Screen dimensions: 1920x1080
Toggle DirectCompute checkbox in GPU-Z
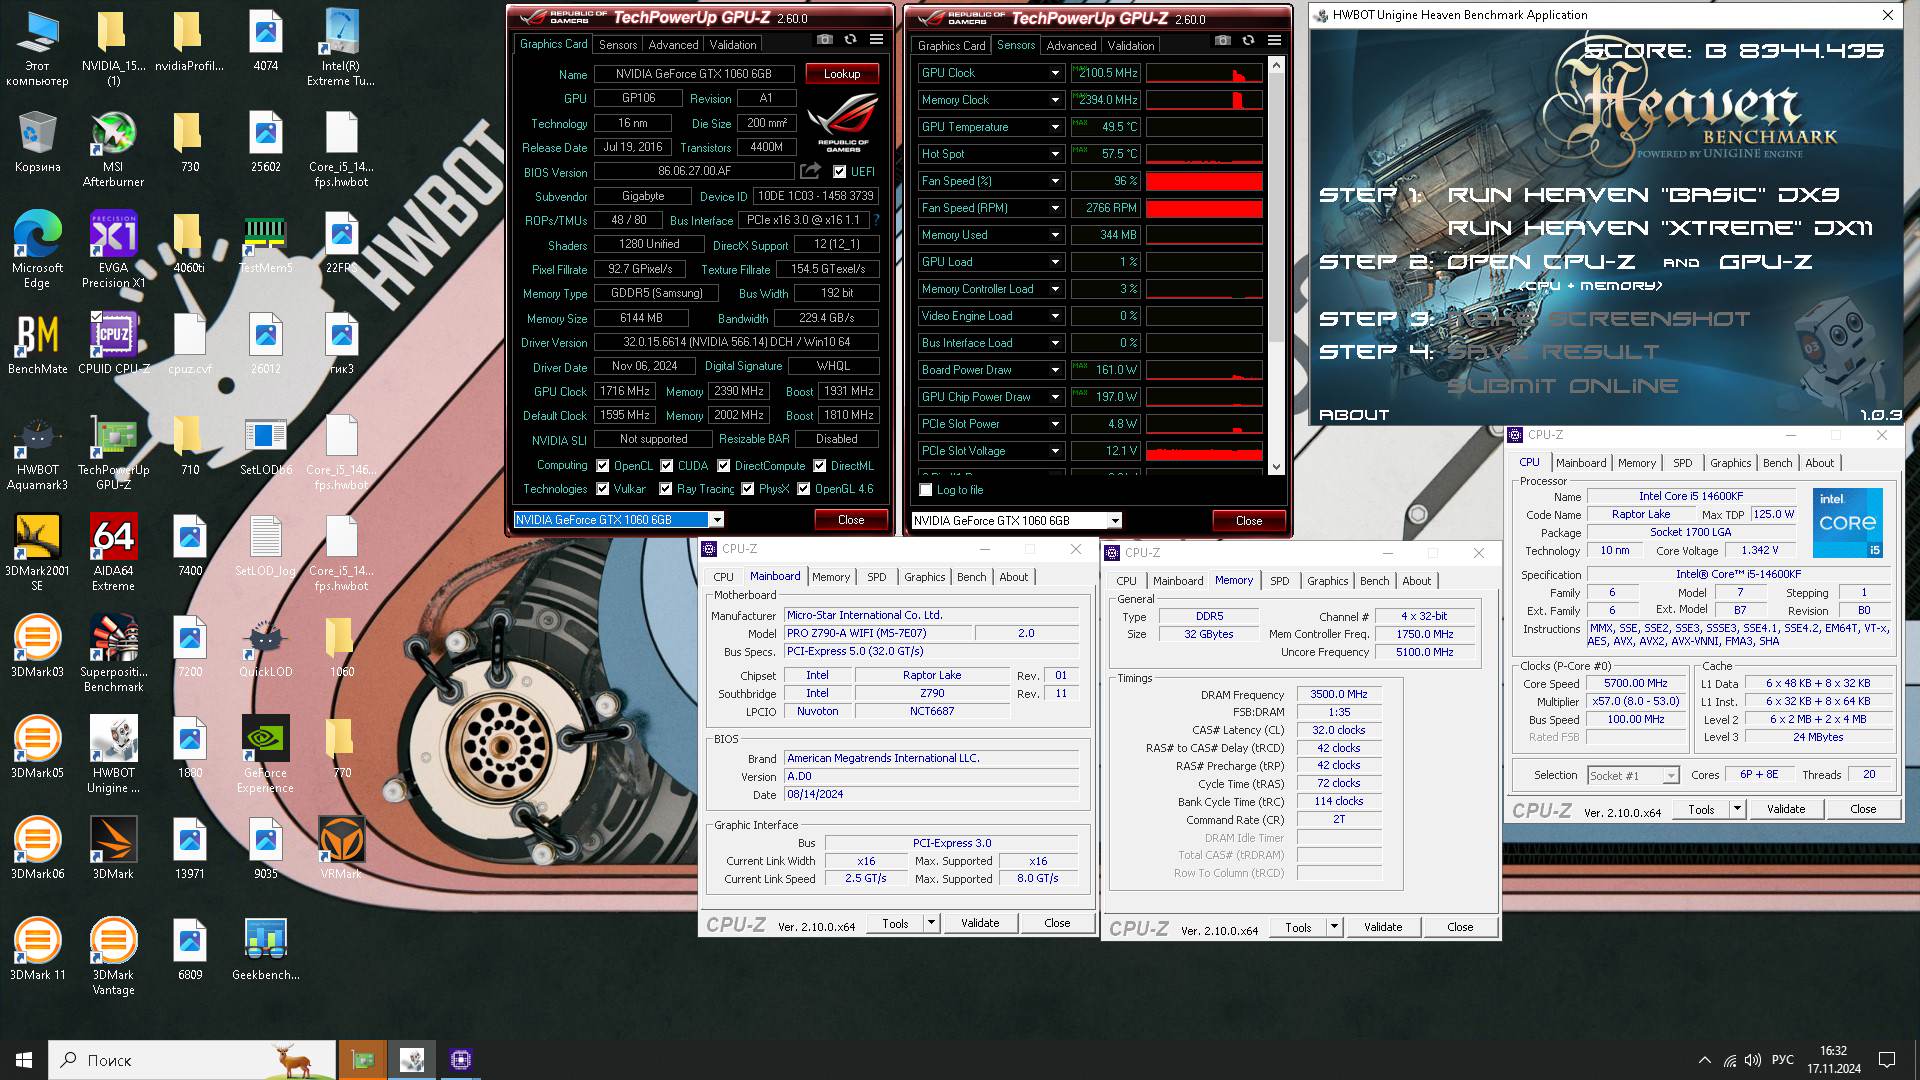click(x=724, y=466)
